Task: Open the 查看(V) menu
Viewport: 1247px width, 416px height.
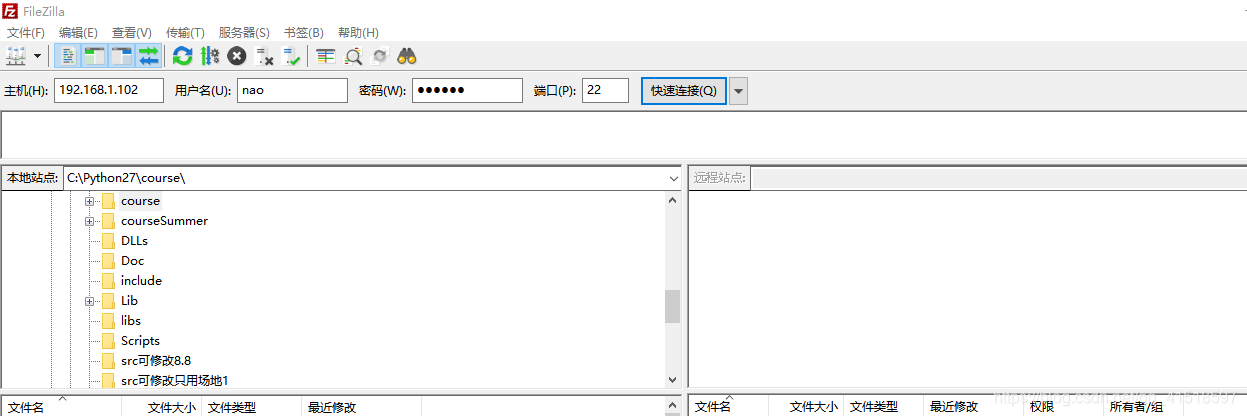Action: 131,33
